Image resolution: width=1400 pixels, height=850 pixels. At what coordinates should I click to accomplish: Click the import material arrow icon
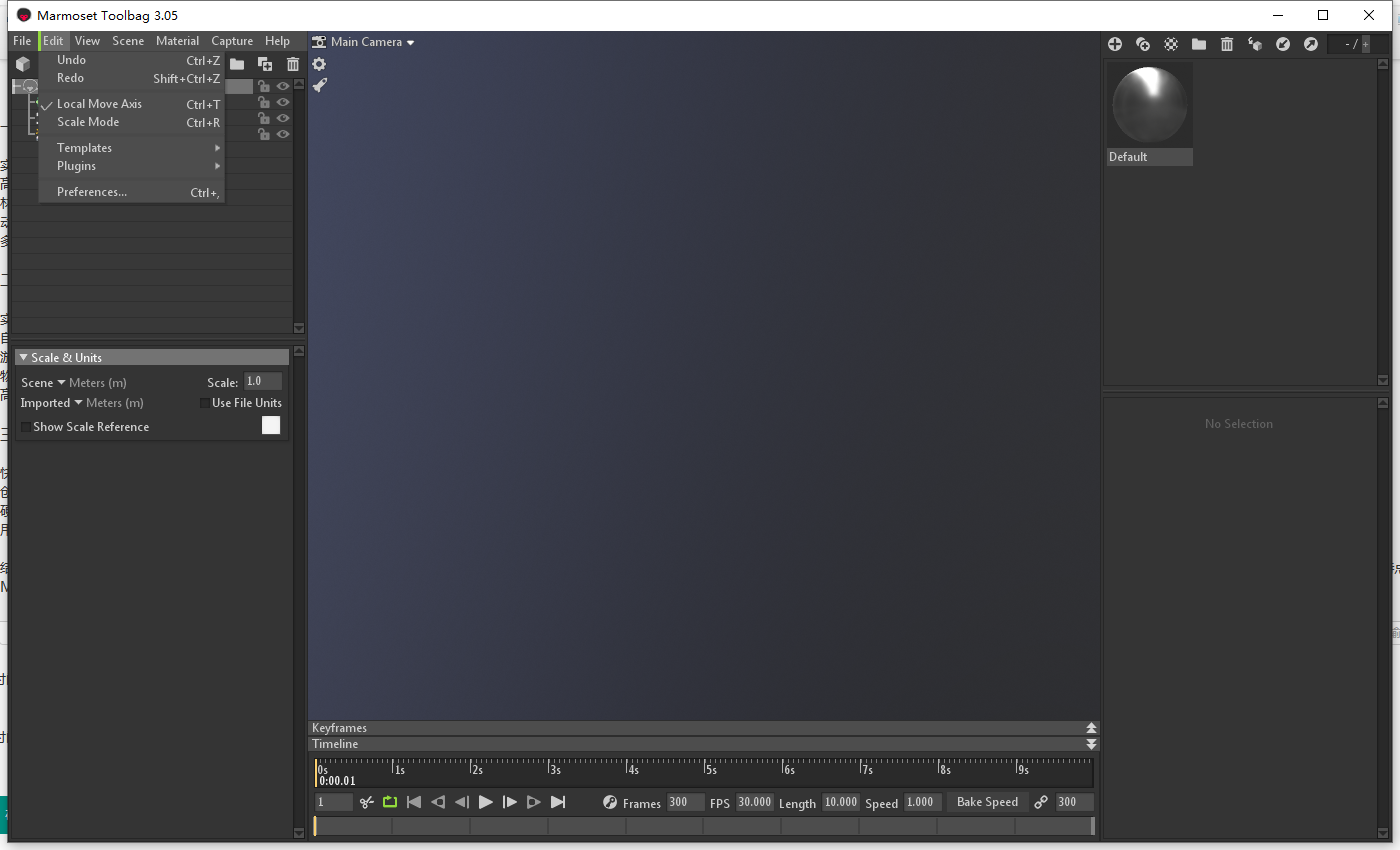click(1283, 44)
